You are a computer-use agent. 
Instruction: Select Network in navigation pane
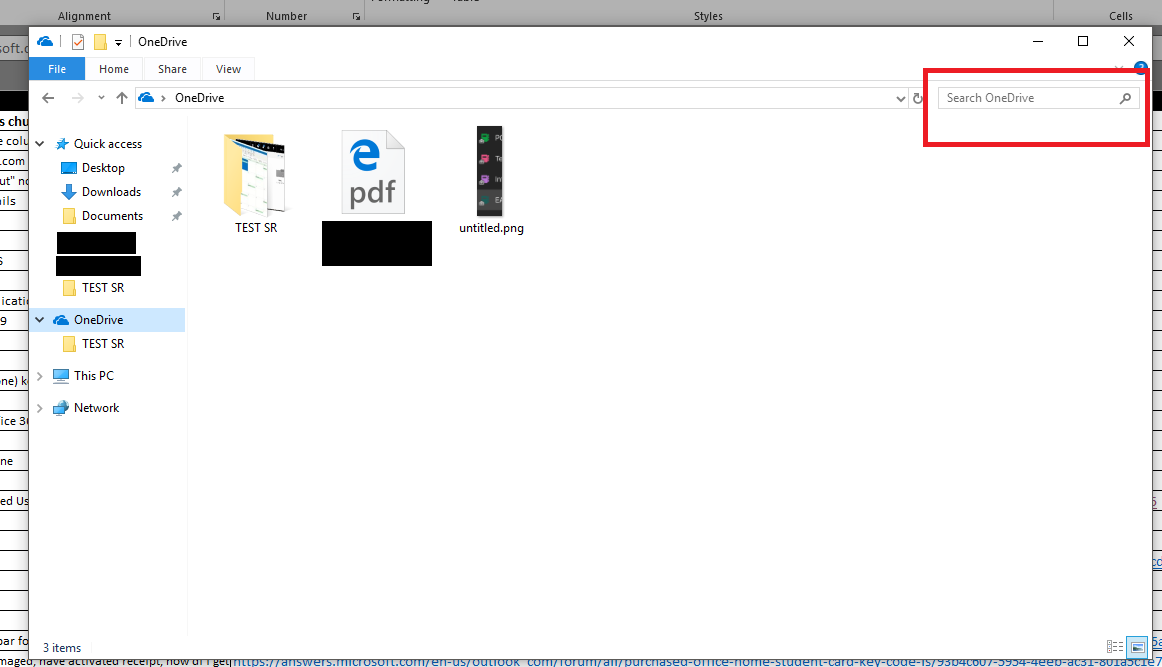coord(96,408)
